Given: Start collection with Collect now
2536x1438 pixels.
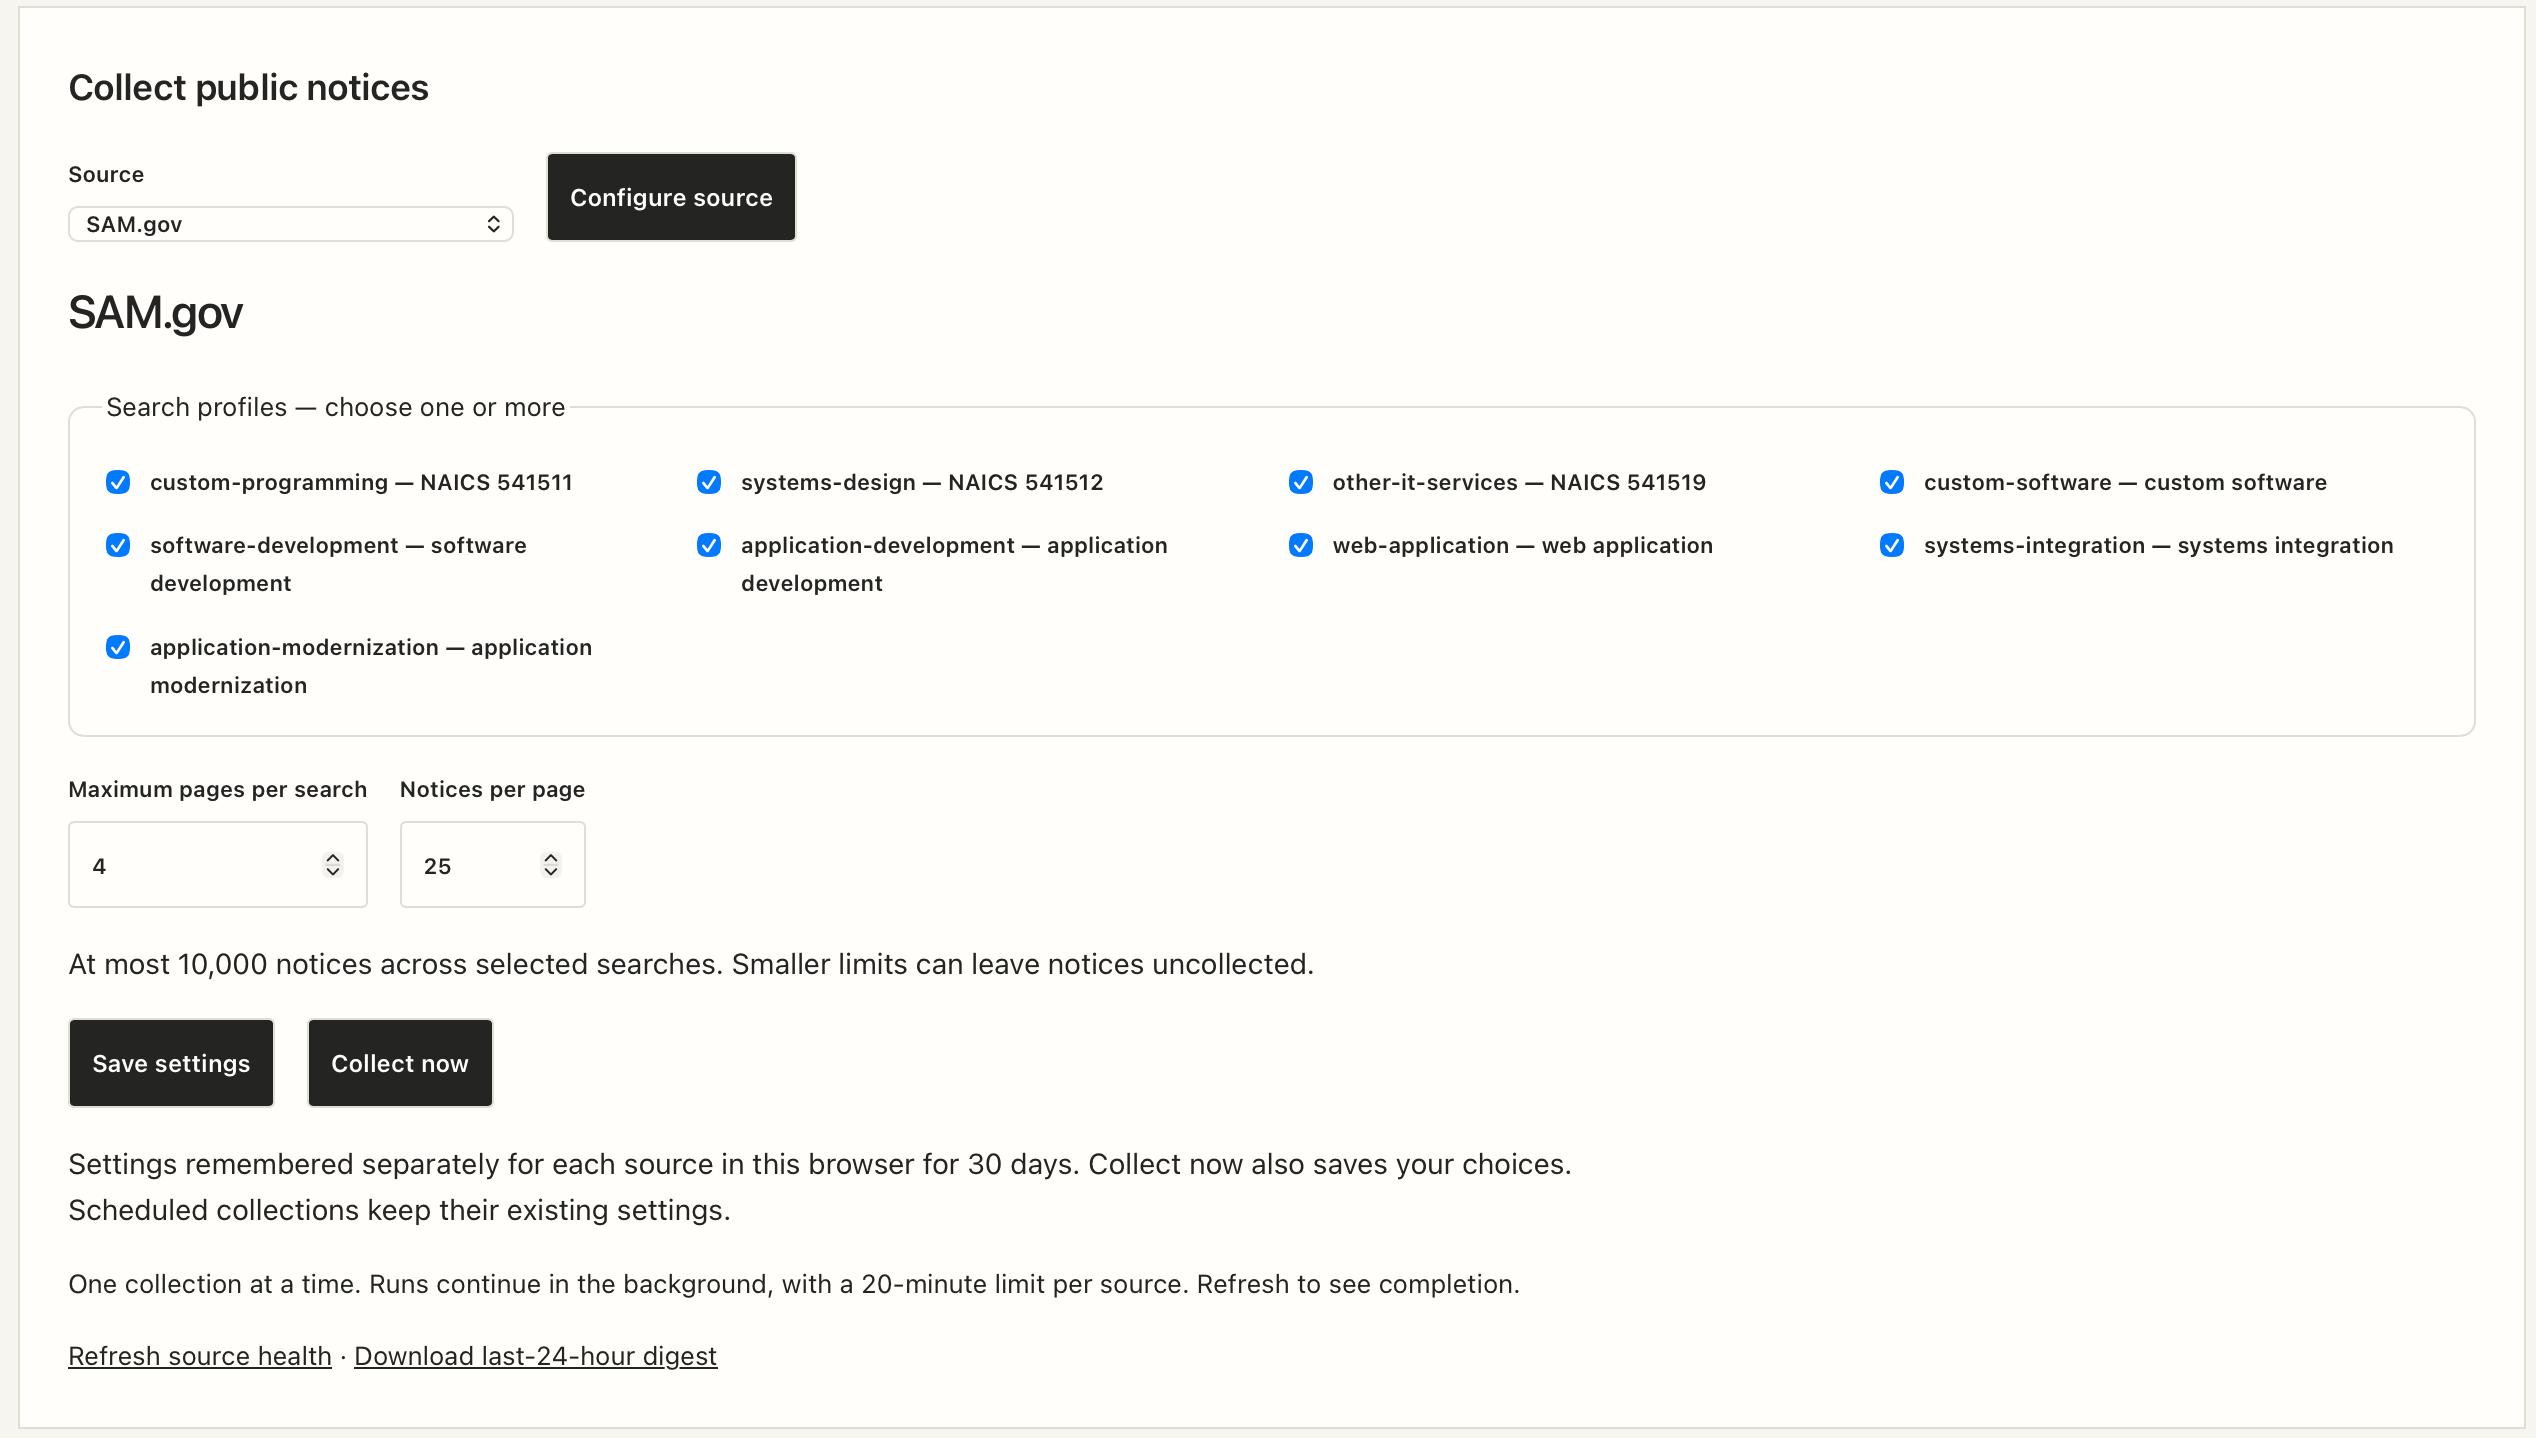Looking at the screenshot, I should click(x=400, y=1063).
